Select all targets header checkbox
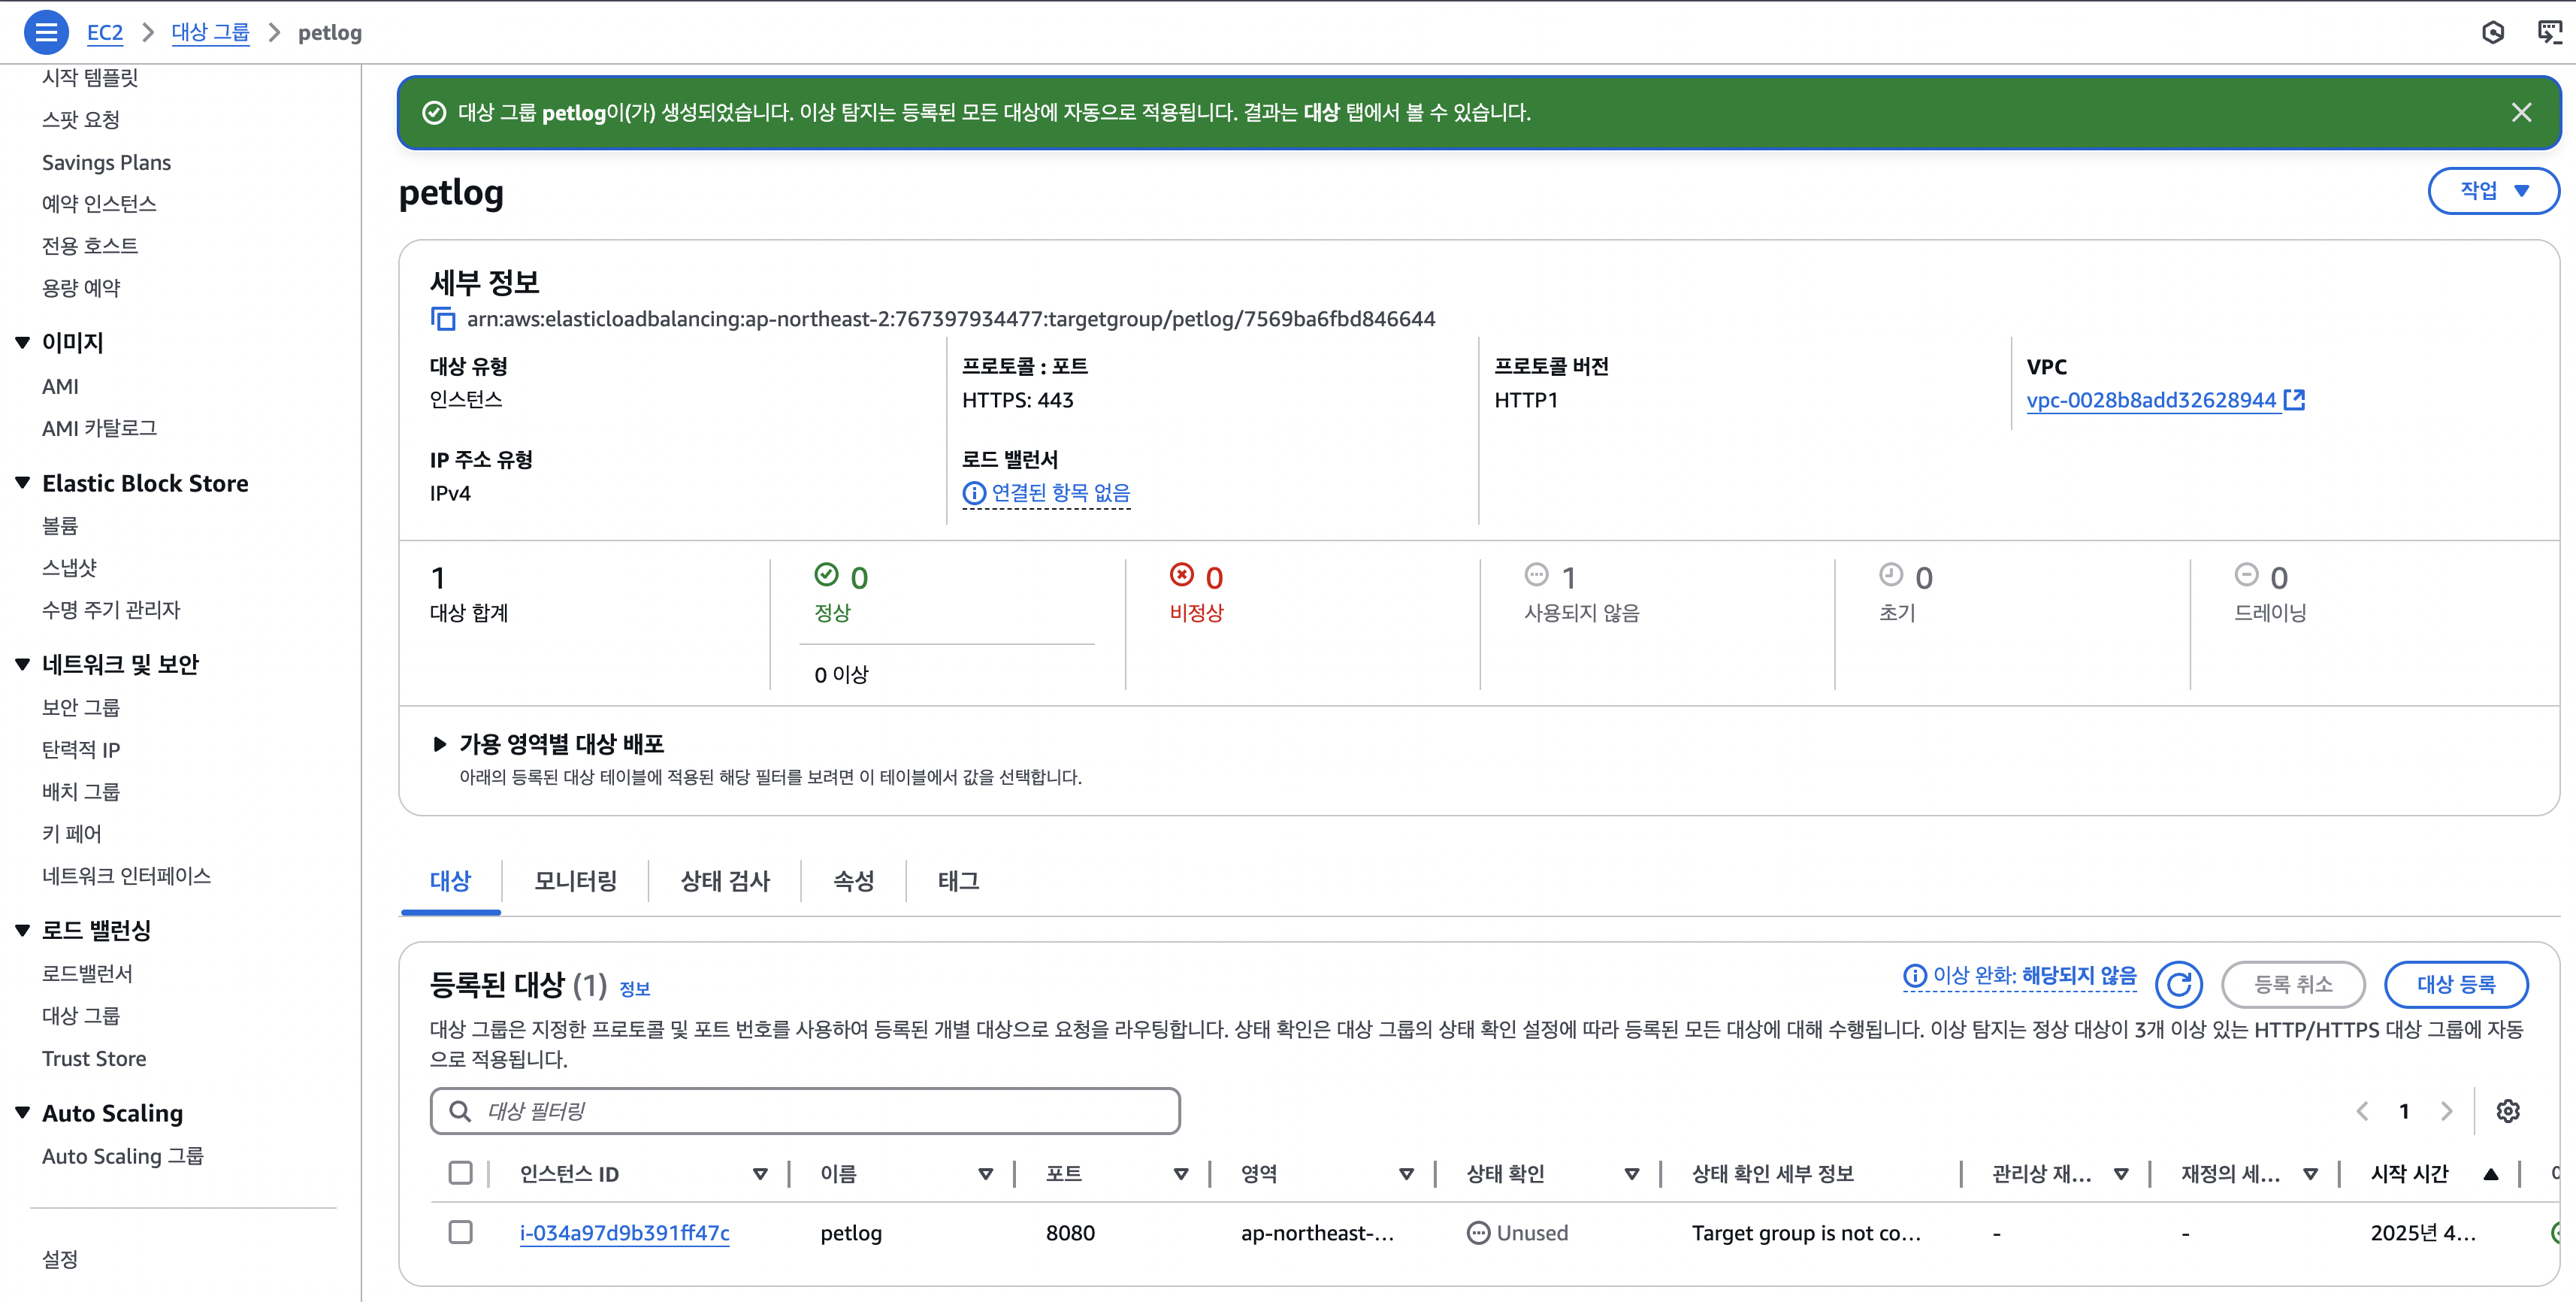This screenshot has height=1302, width=2576. coord(460,1173)
